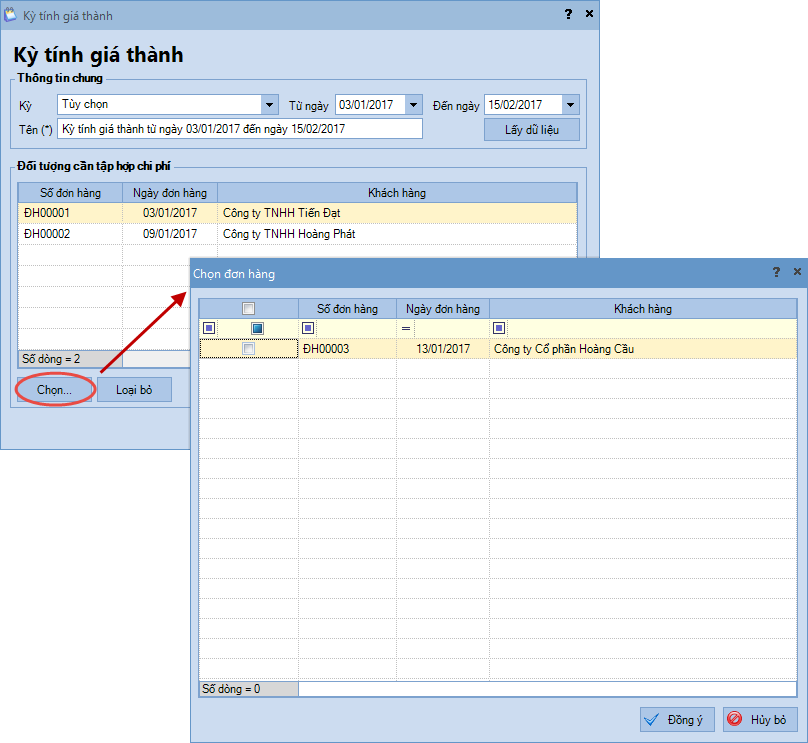Open the Kỳ dropdown list
This screenshot has height=743, width=808.
point(269,105)
